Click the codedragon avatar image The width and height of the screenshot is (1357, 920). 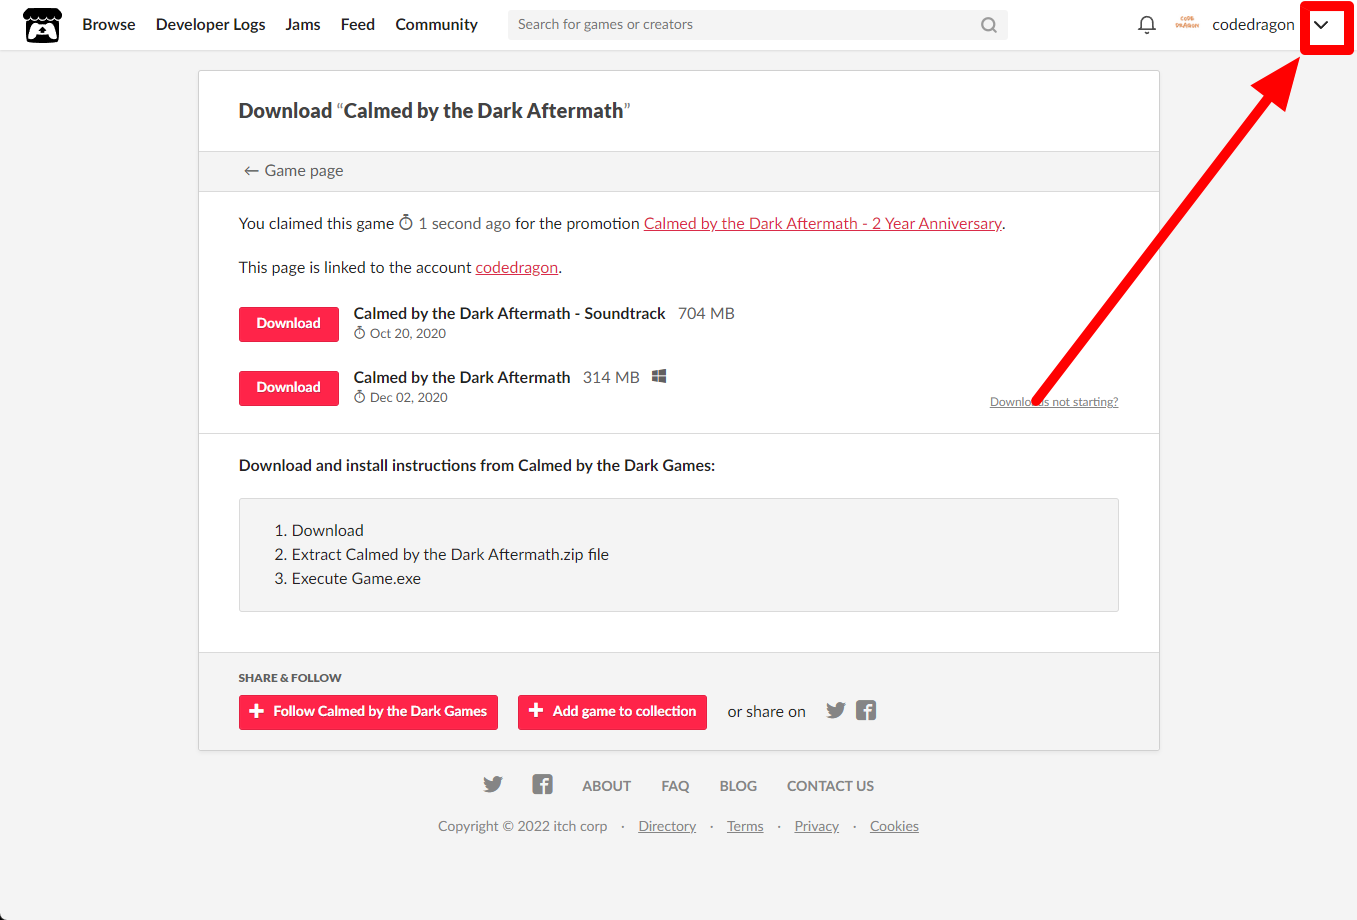pyautogui.click(x=1187, y=24)
